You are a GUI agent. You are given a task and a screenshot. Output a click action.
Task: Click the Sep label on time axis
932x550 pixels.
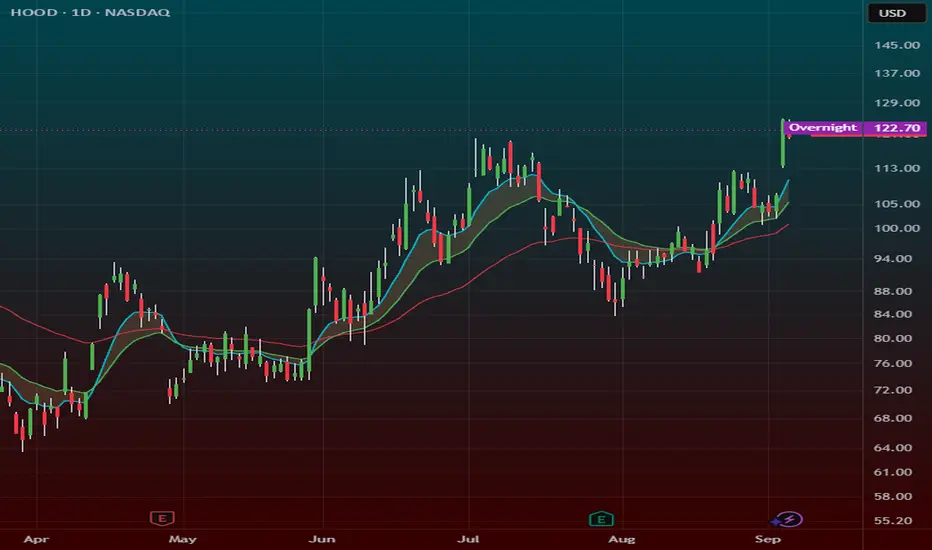[x=767, y=539]
